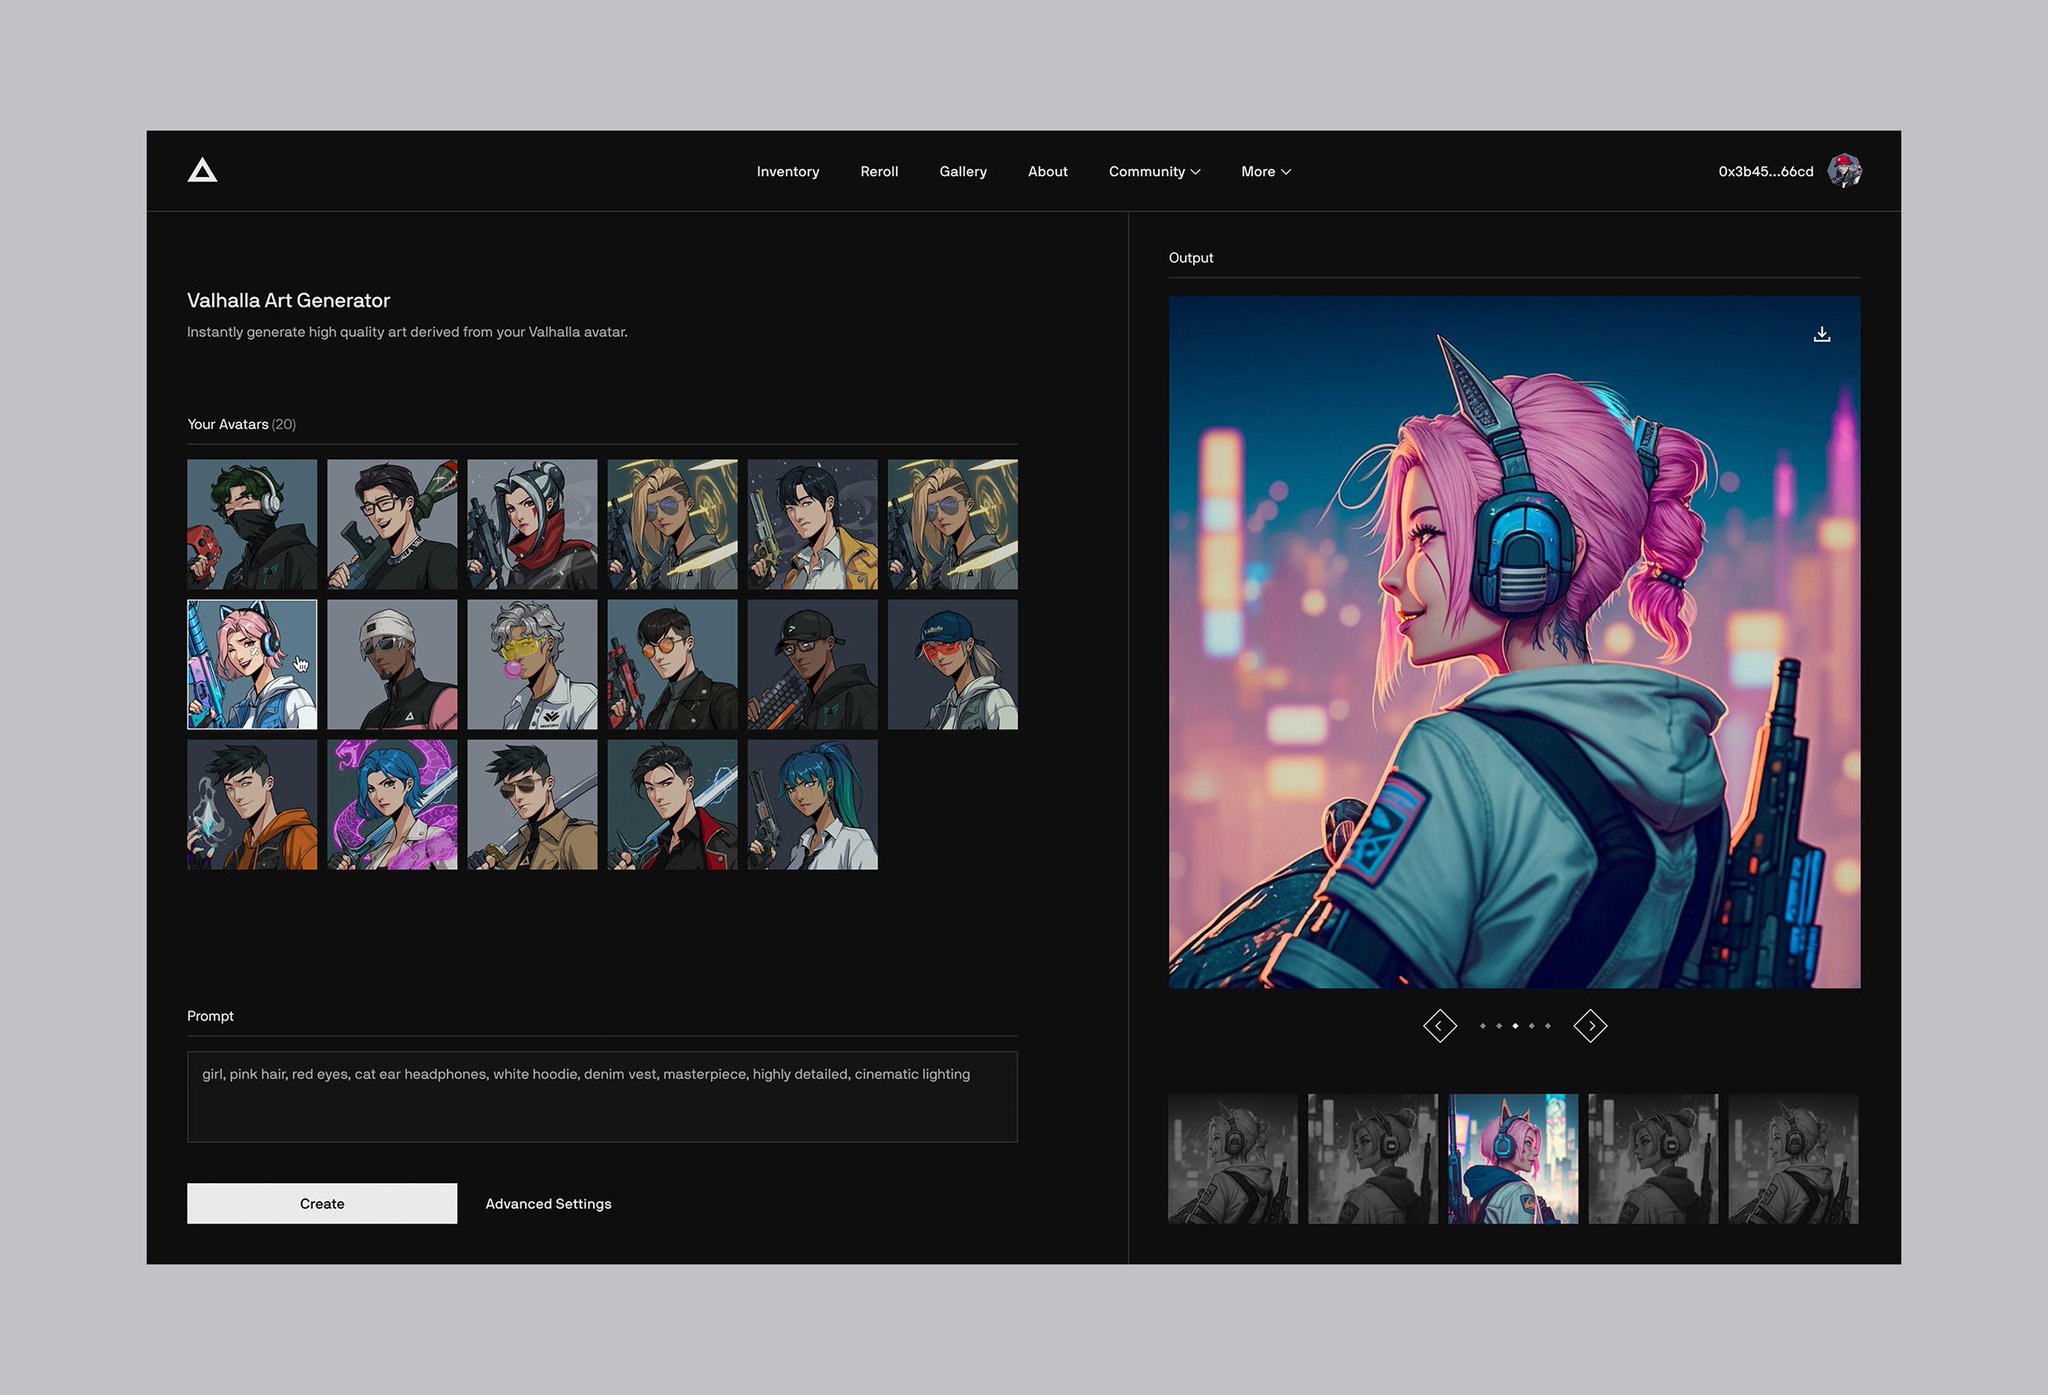
Task: Open the About page
Action: pyautogui.click(x=1048, y=172)
